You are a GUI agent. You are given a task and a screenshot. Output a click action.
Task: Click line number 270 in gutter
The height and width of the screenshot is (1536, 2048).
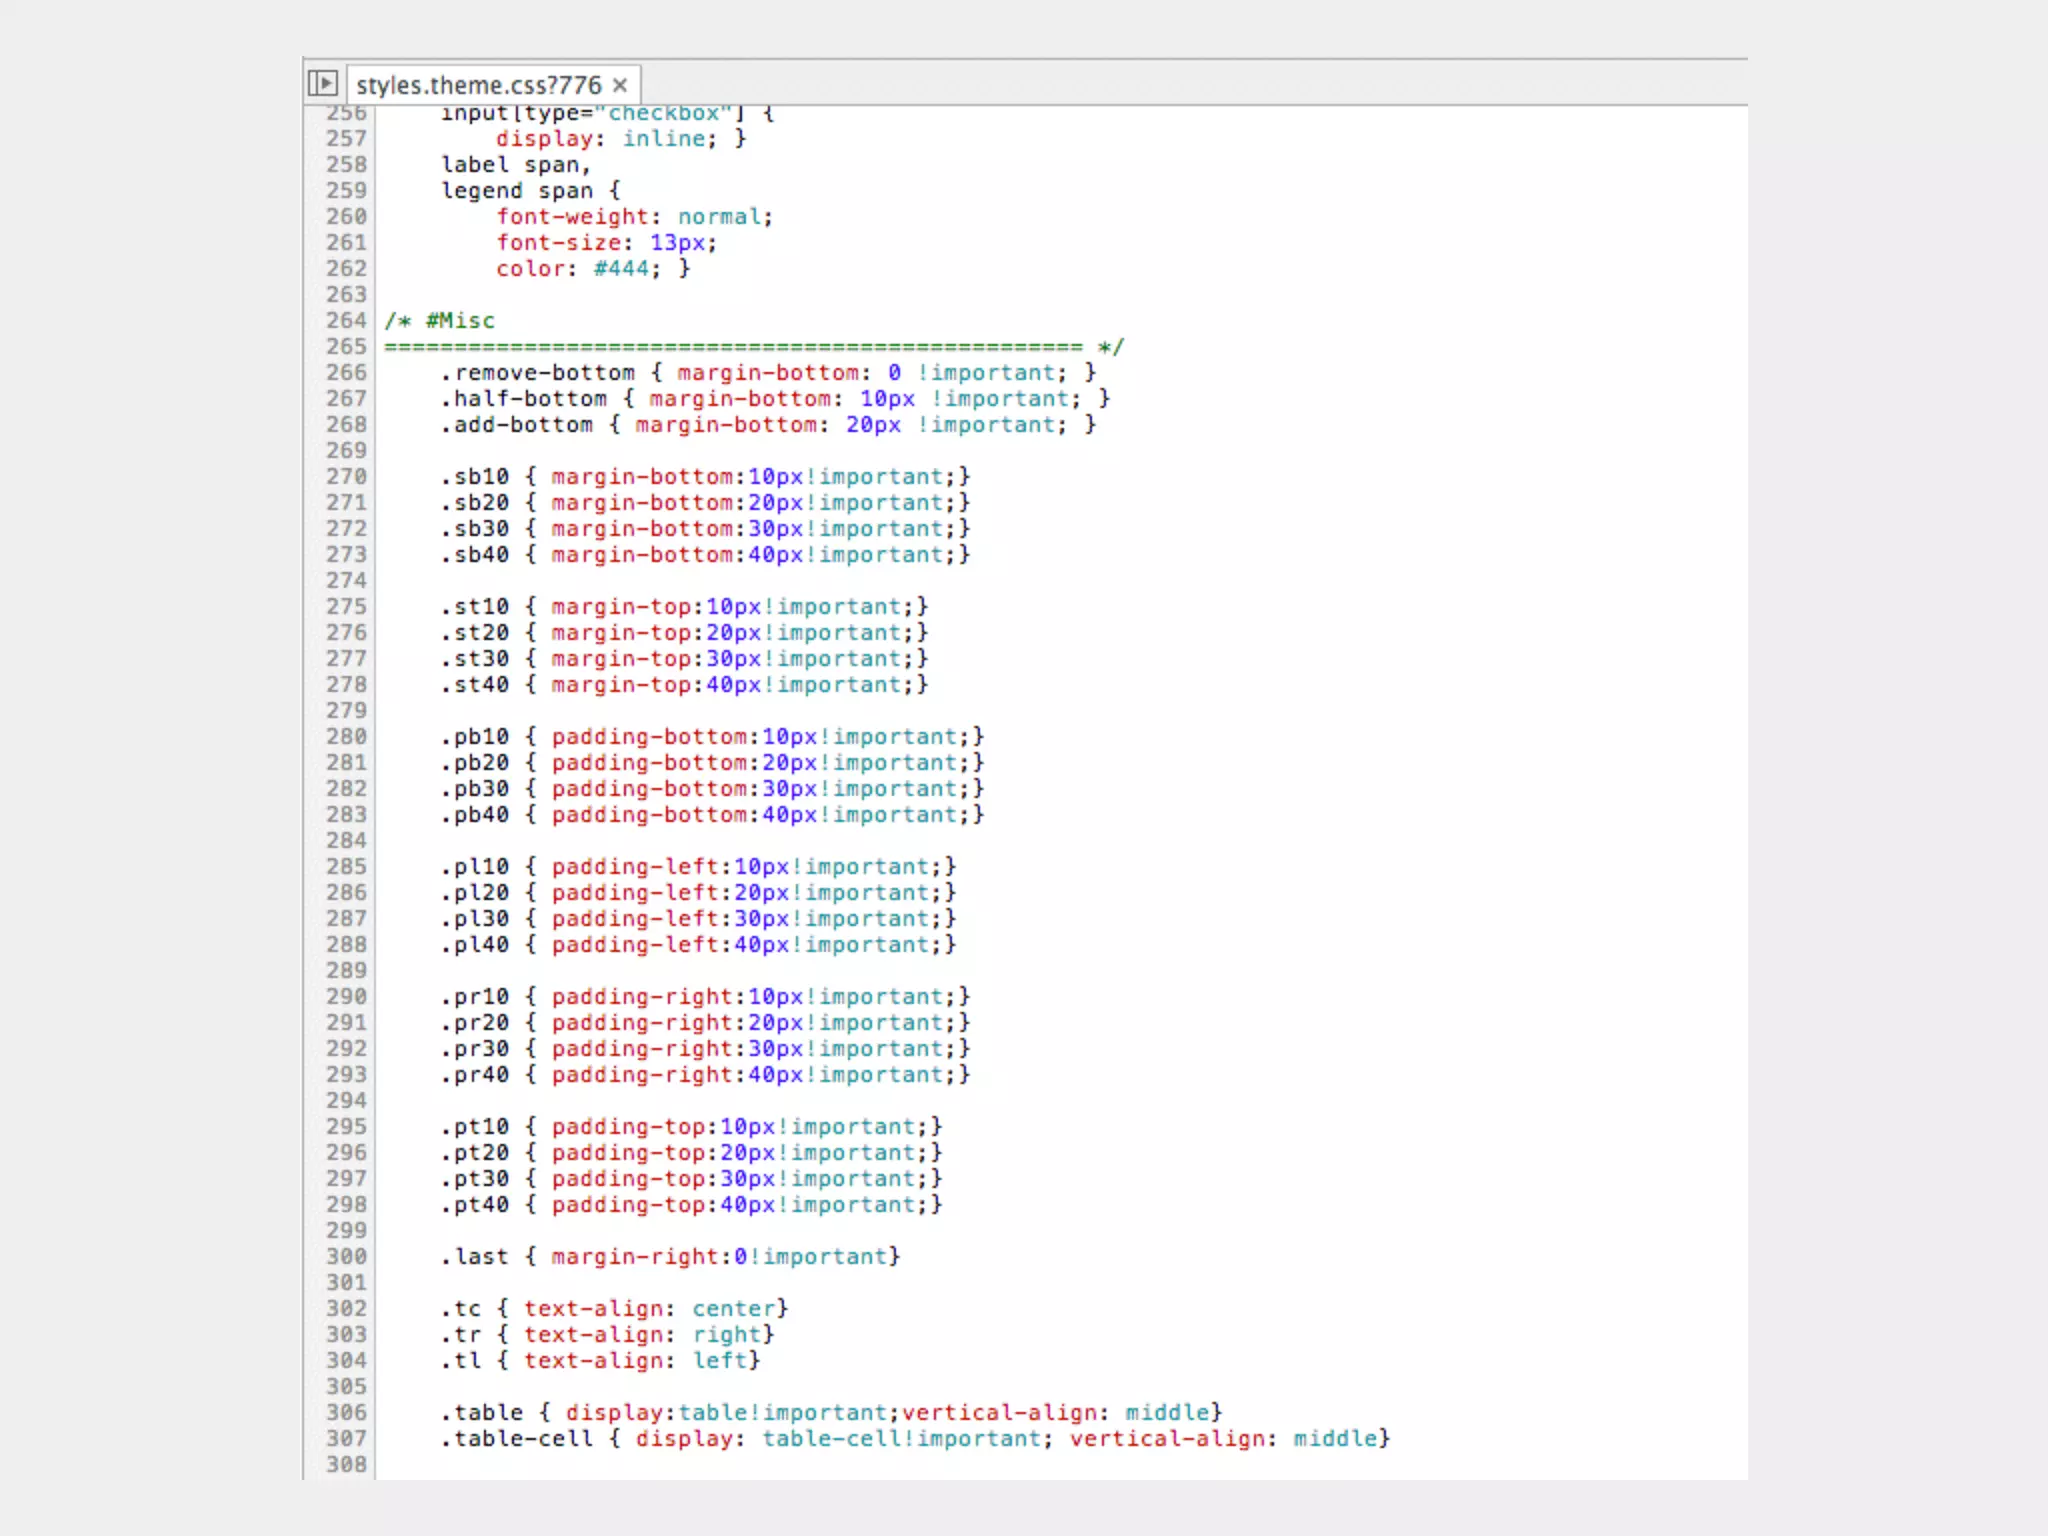[346, 477]
